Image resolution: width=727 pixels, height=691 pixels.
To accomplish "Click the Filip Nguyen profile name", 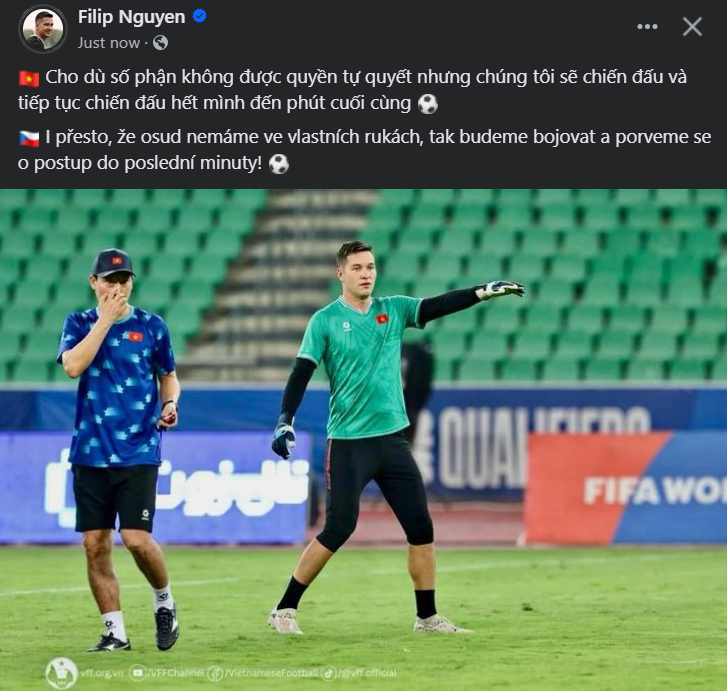I will click(131, 17).
